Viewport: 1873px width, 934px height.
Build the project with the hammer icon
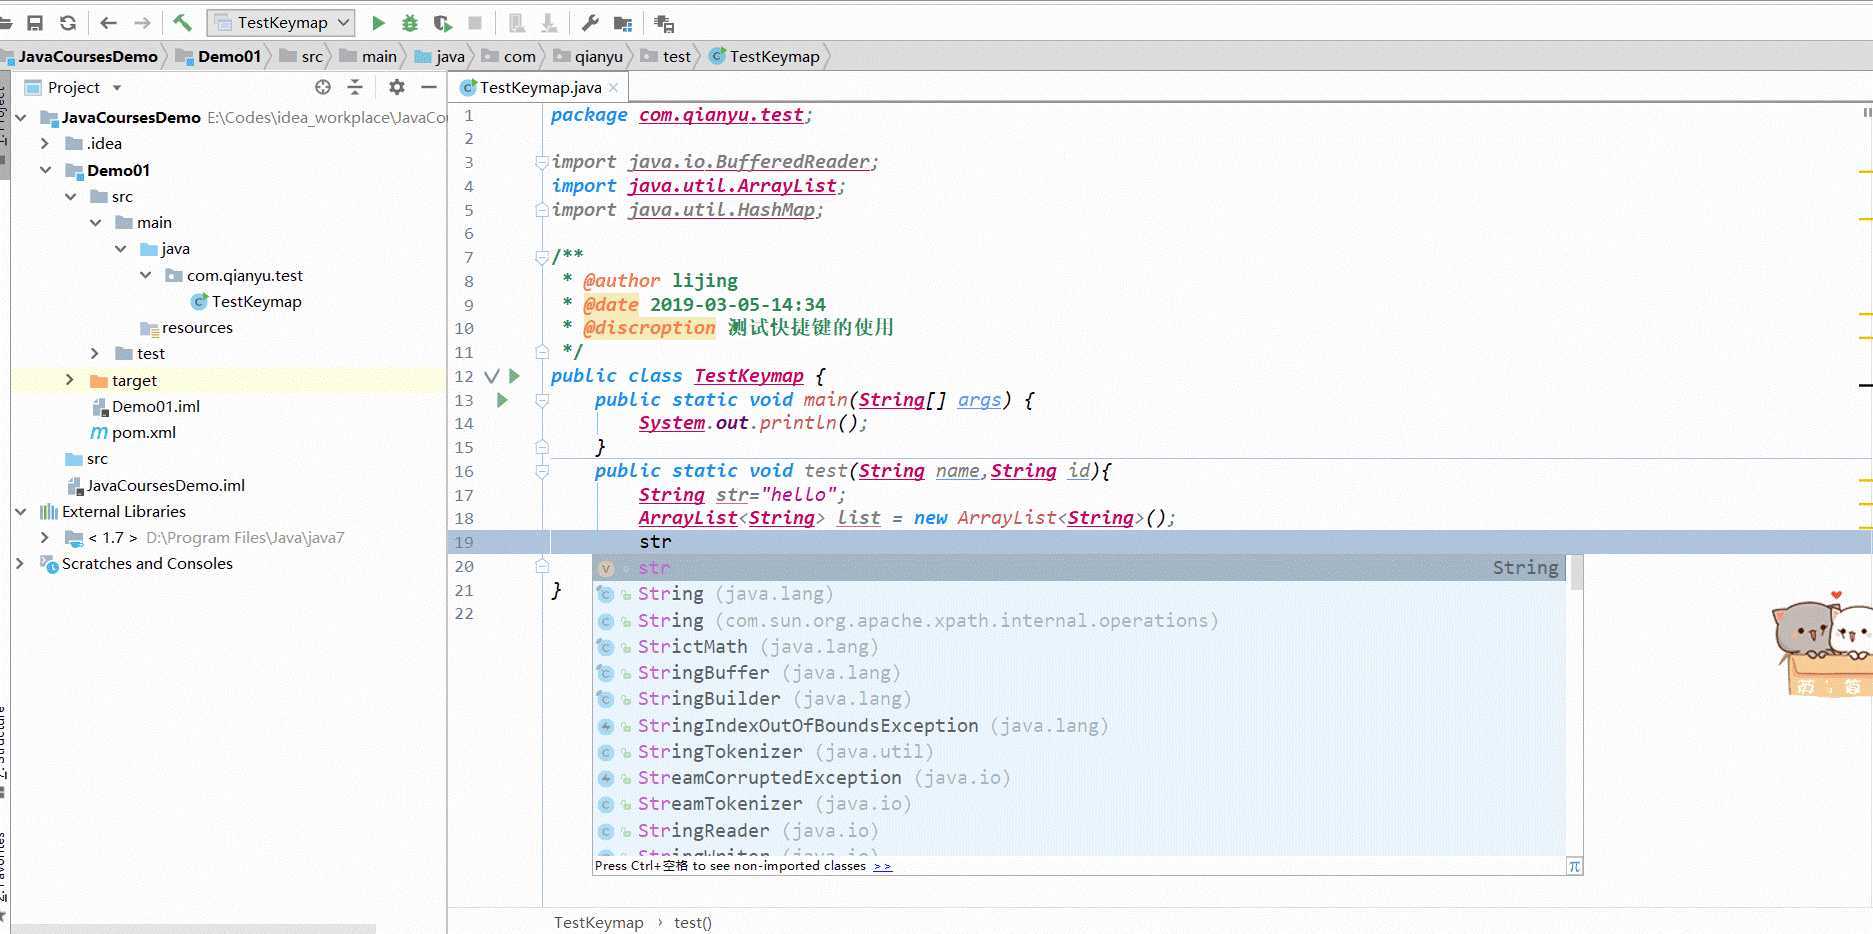point(182,23)
